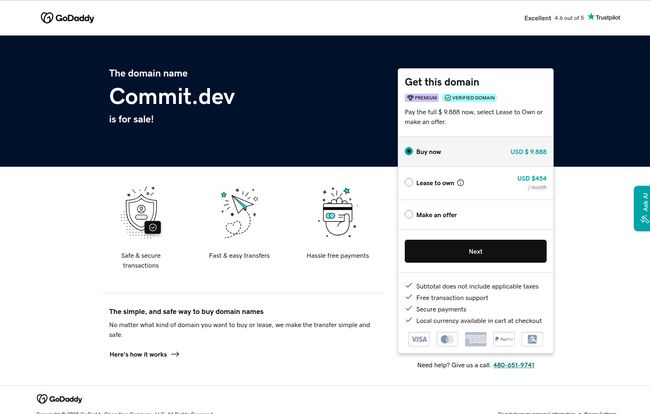Click the Safe & secure transactions caption
This screenshot has height=414, width=650.
coord(141,260)
